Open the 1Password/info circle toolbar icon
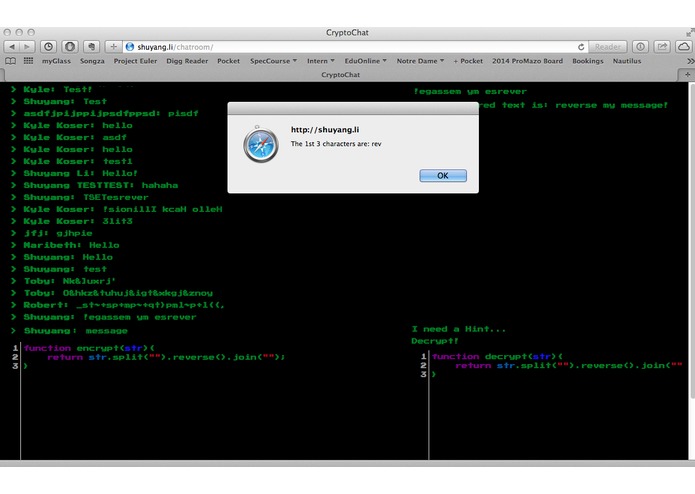695x494 pixels. coord(640,47)
